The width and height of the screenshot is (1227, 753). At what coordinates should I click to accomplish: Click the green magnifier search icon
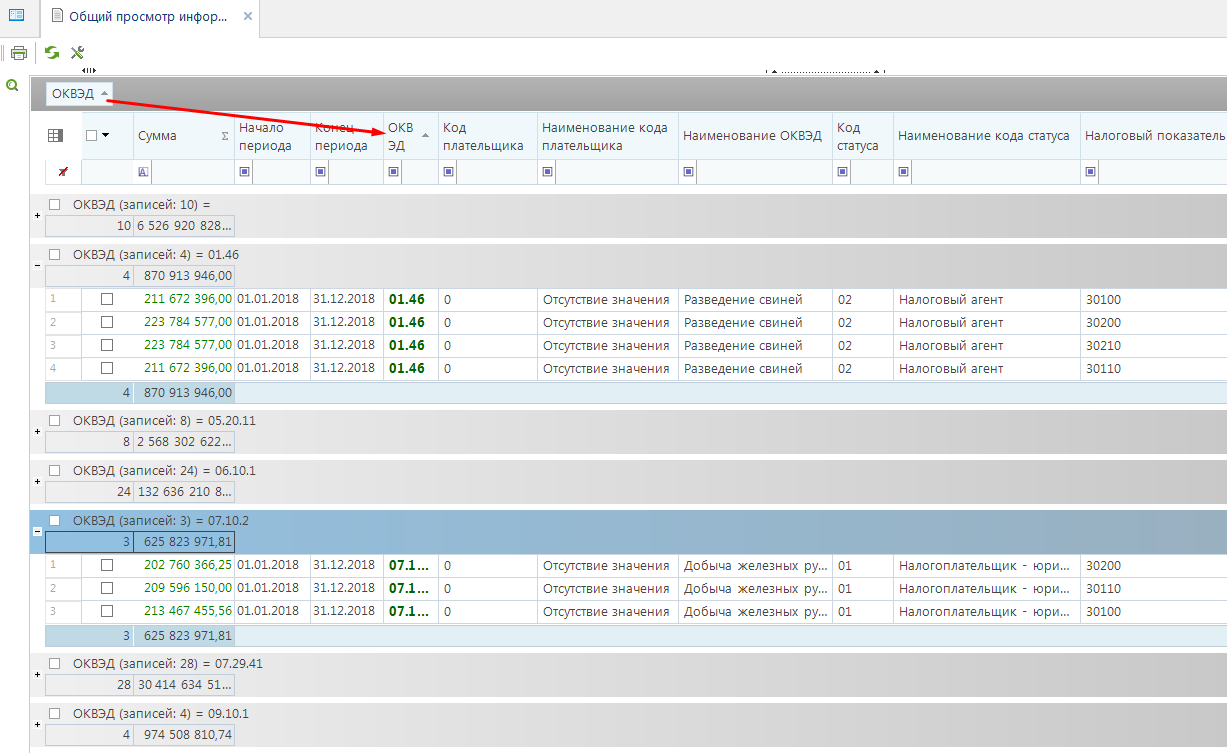pyautogui.click(x=12, y=86)
